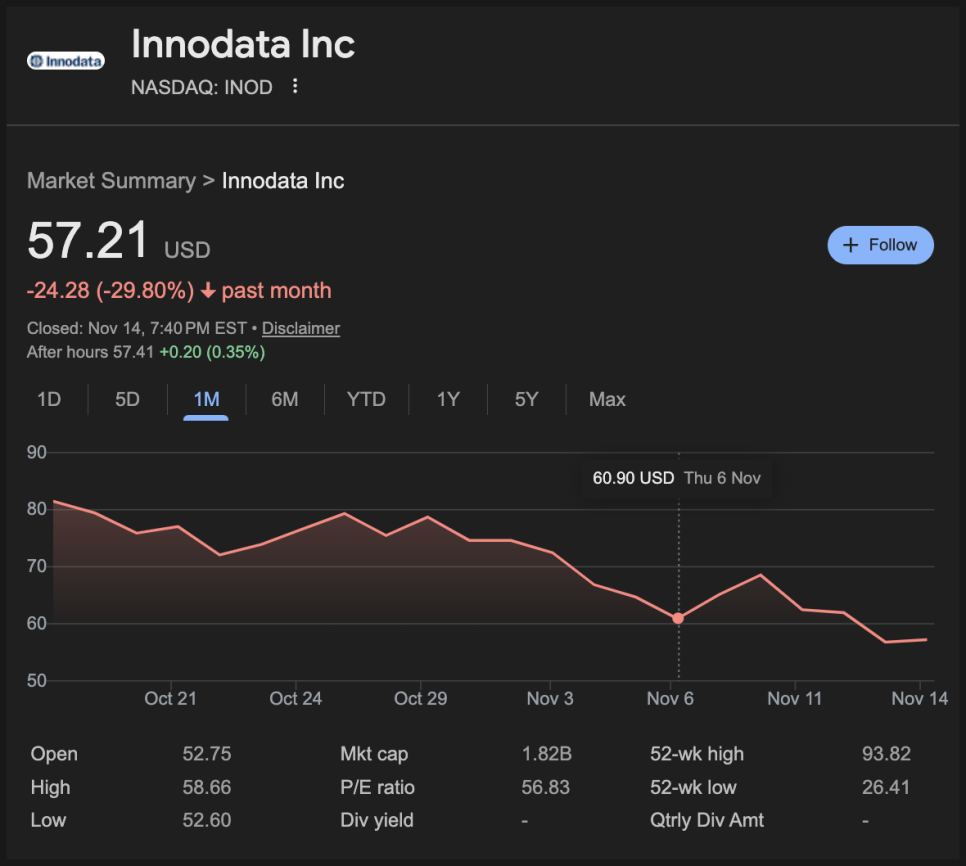Click the Mkt cap value 1.82B
Image resolution: width=966 pixels, height=866 pixels.
click(x=546, y=754)
